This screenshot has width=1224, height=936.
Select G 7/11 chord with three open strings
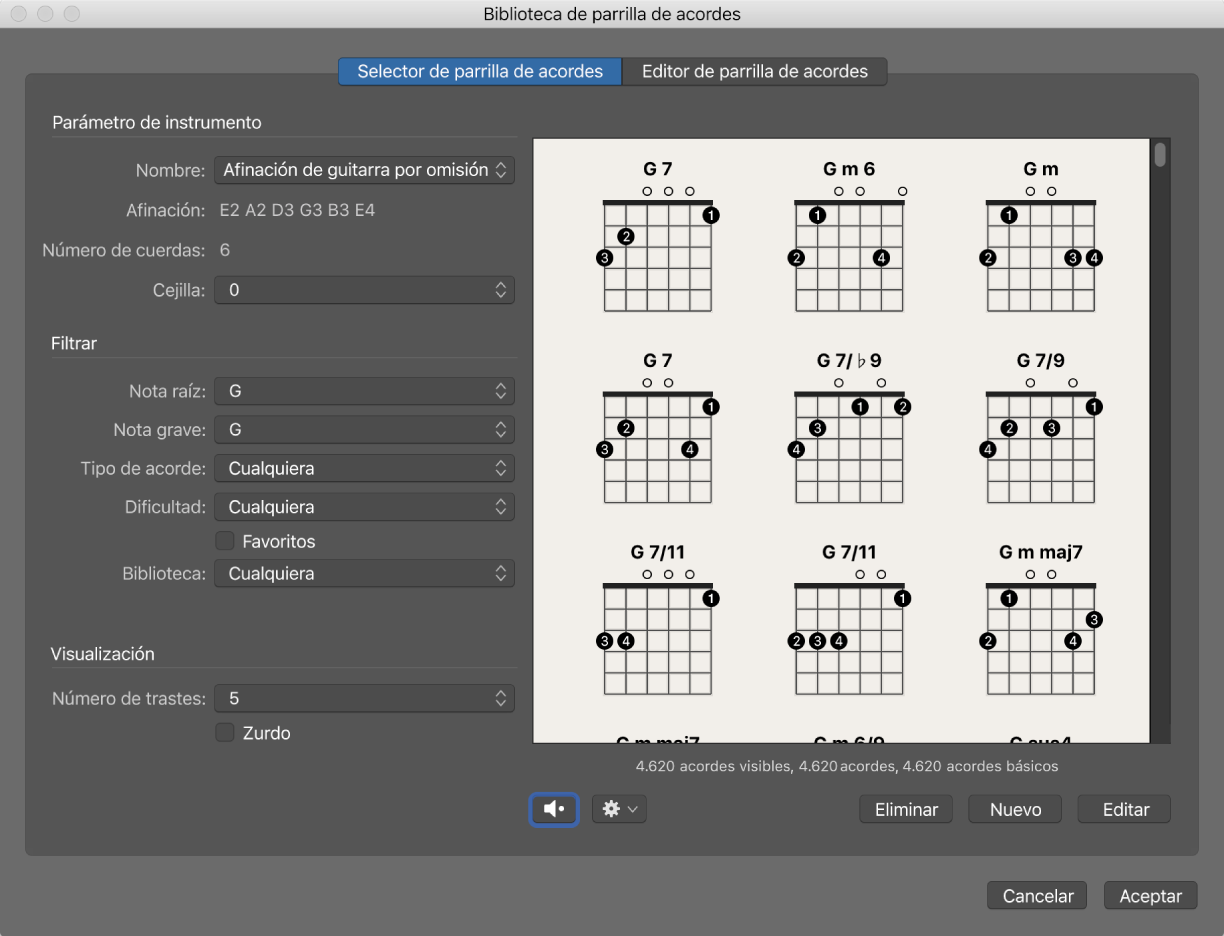[x=658, y=620]
